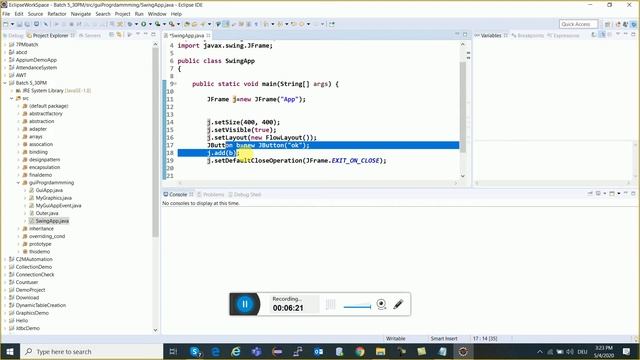The width and height of the screenshot is (640, 360).
Task: Toggle Show Logical Structure in Variables view
Action: tap(602, 35)
